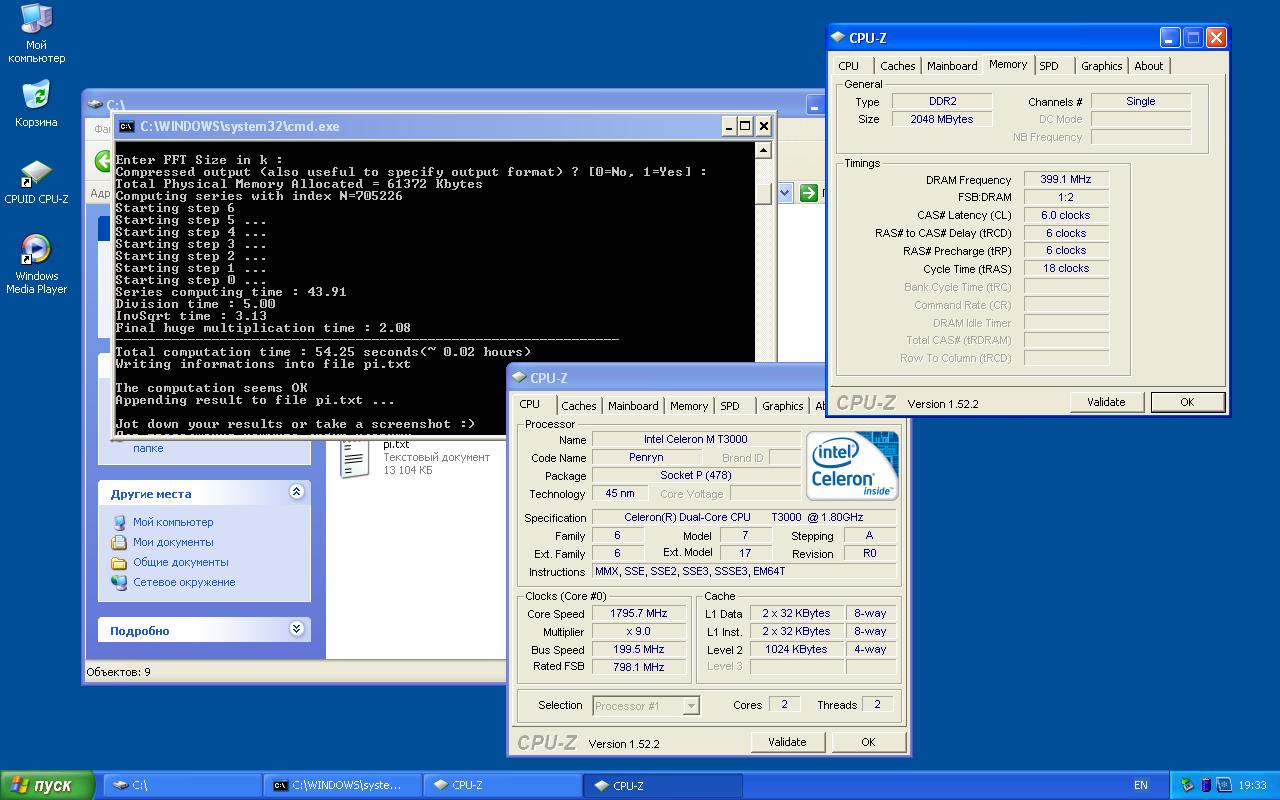1280x800 pixels.
Task: Click cmd window scrollbar up arrow
Action: pyautogui.click(x=763, y=150)
